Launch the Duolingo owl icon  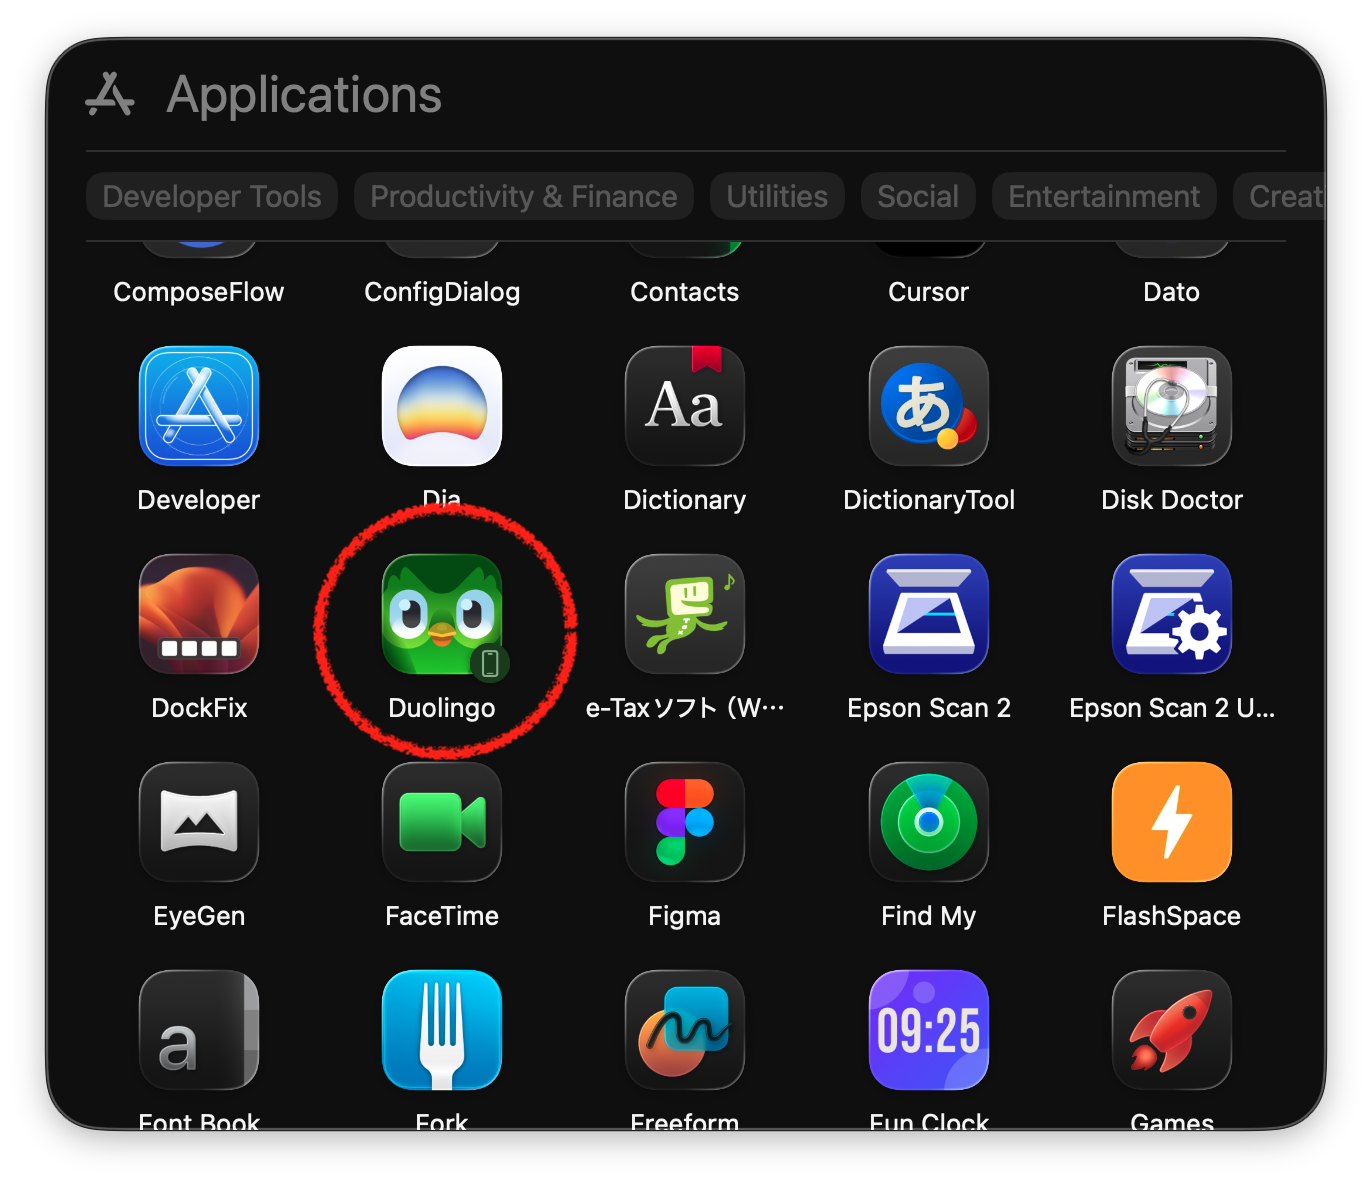coord(442,614)
